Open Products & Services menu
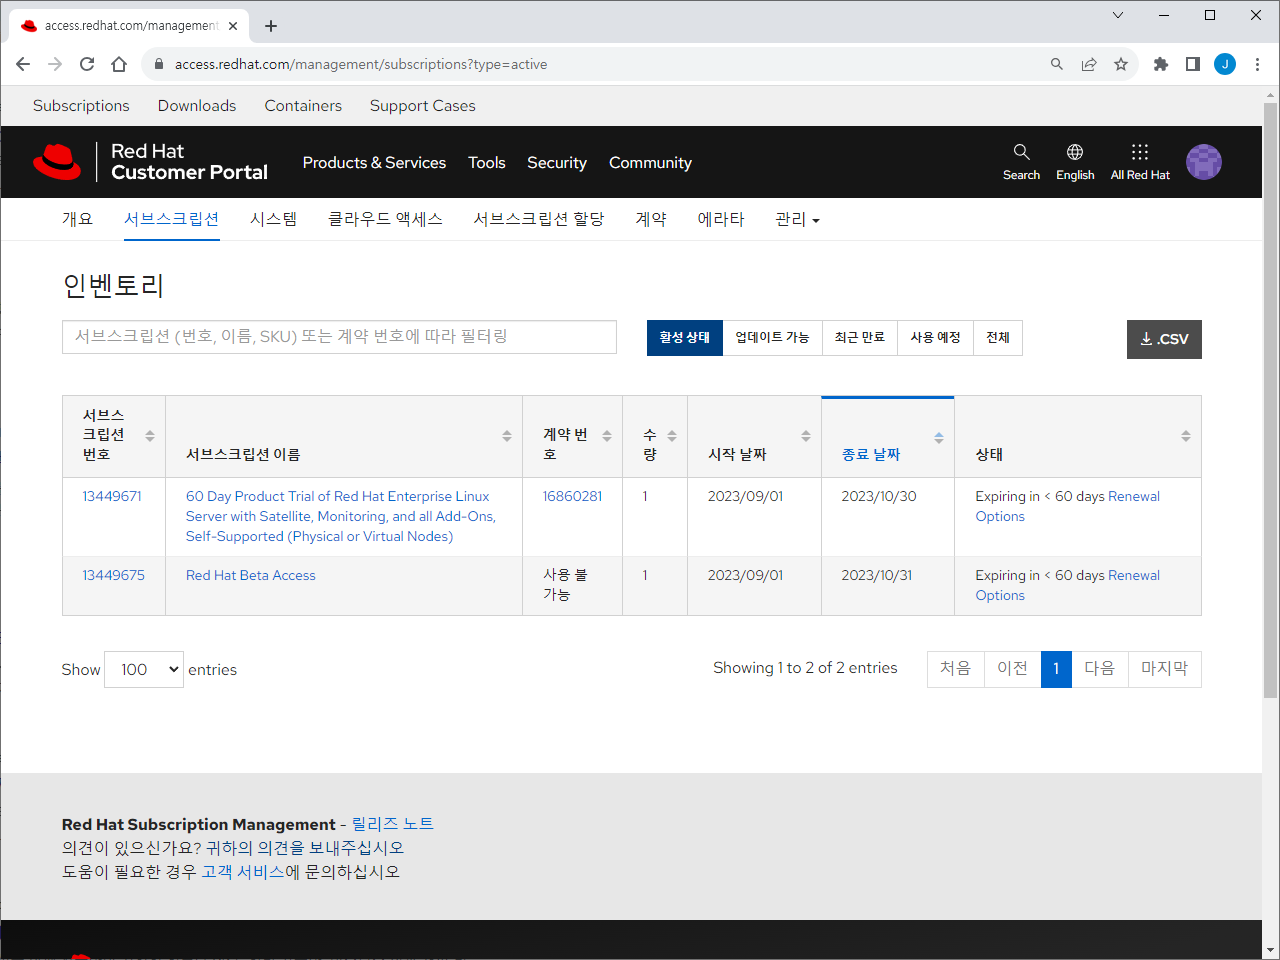Screen dimensions: 1280x960 click(x=374, y=162)
